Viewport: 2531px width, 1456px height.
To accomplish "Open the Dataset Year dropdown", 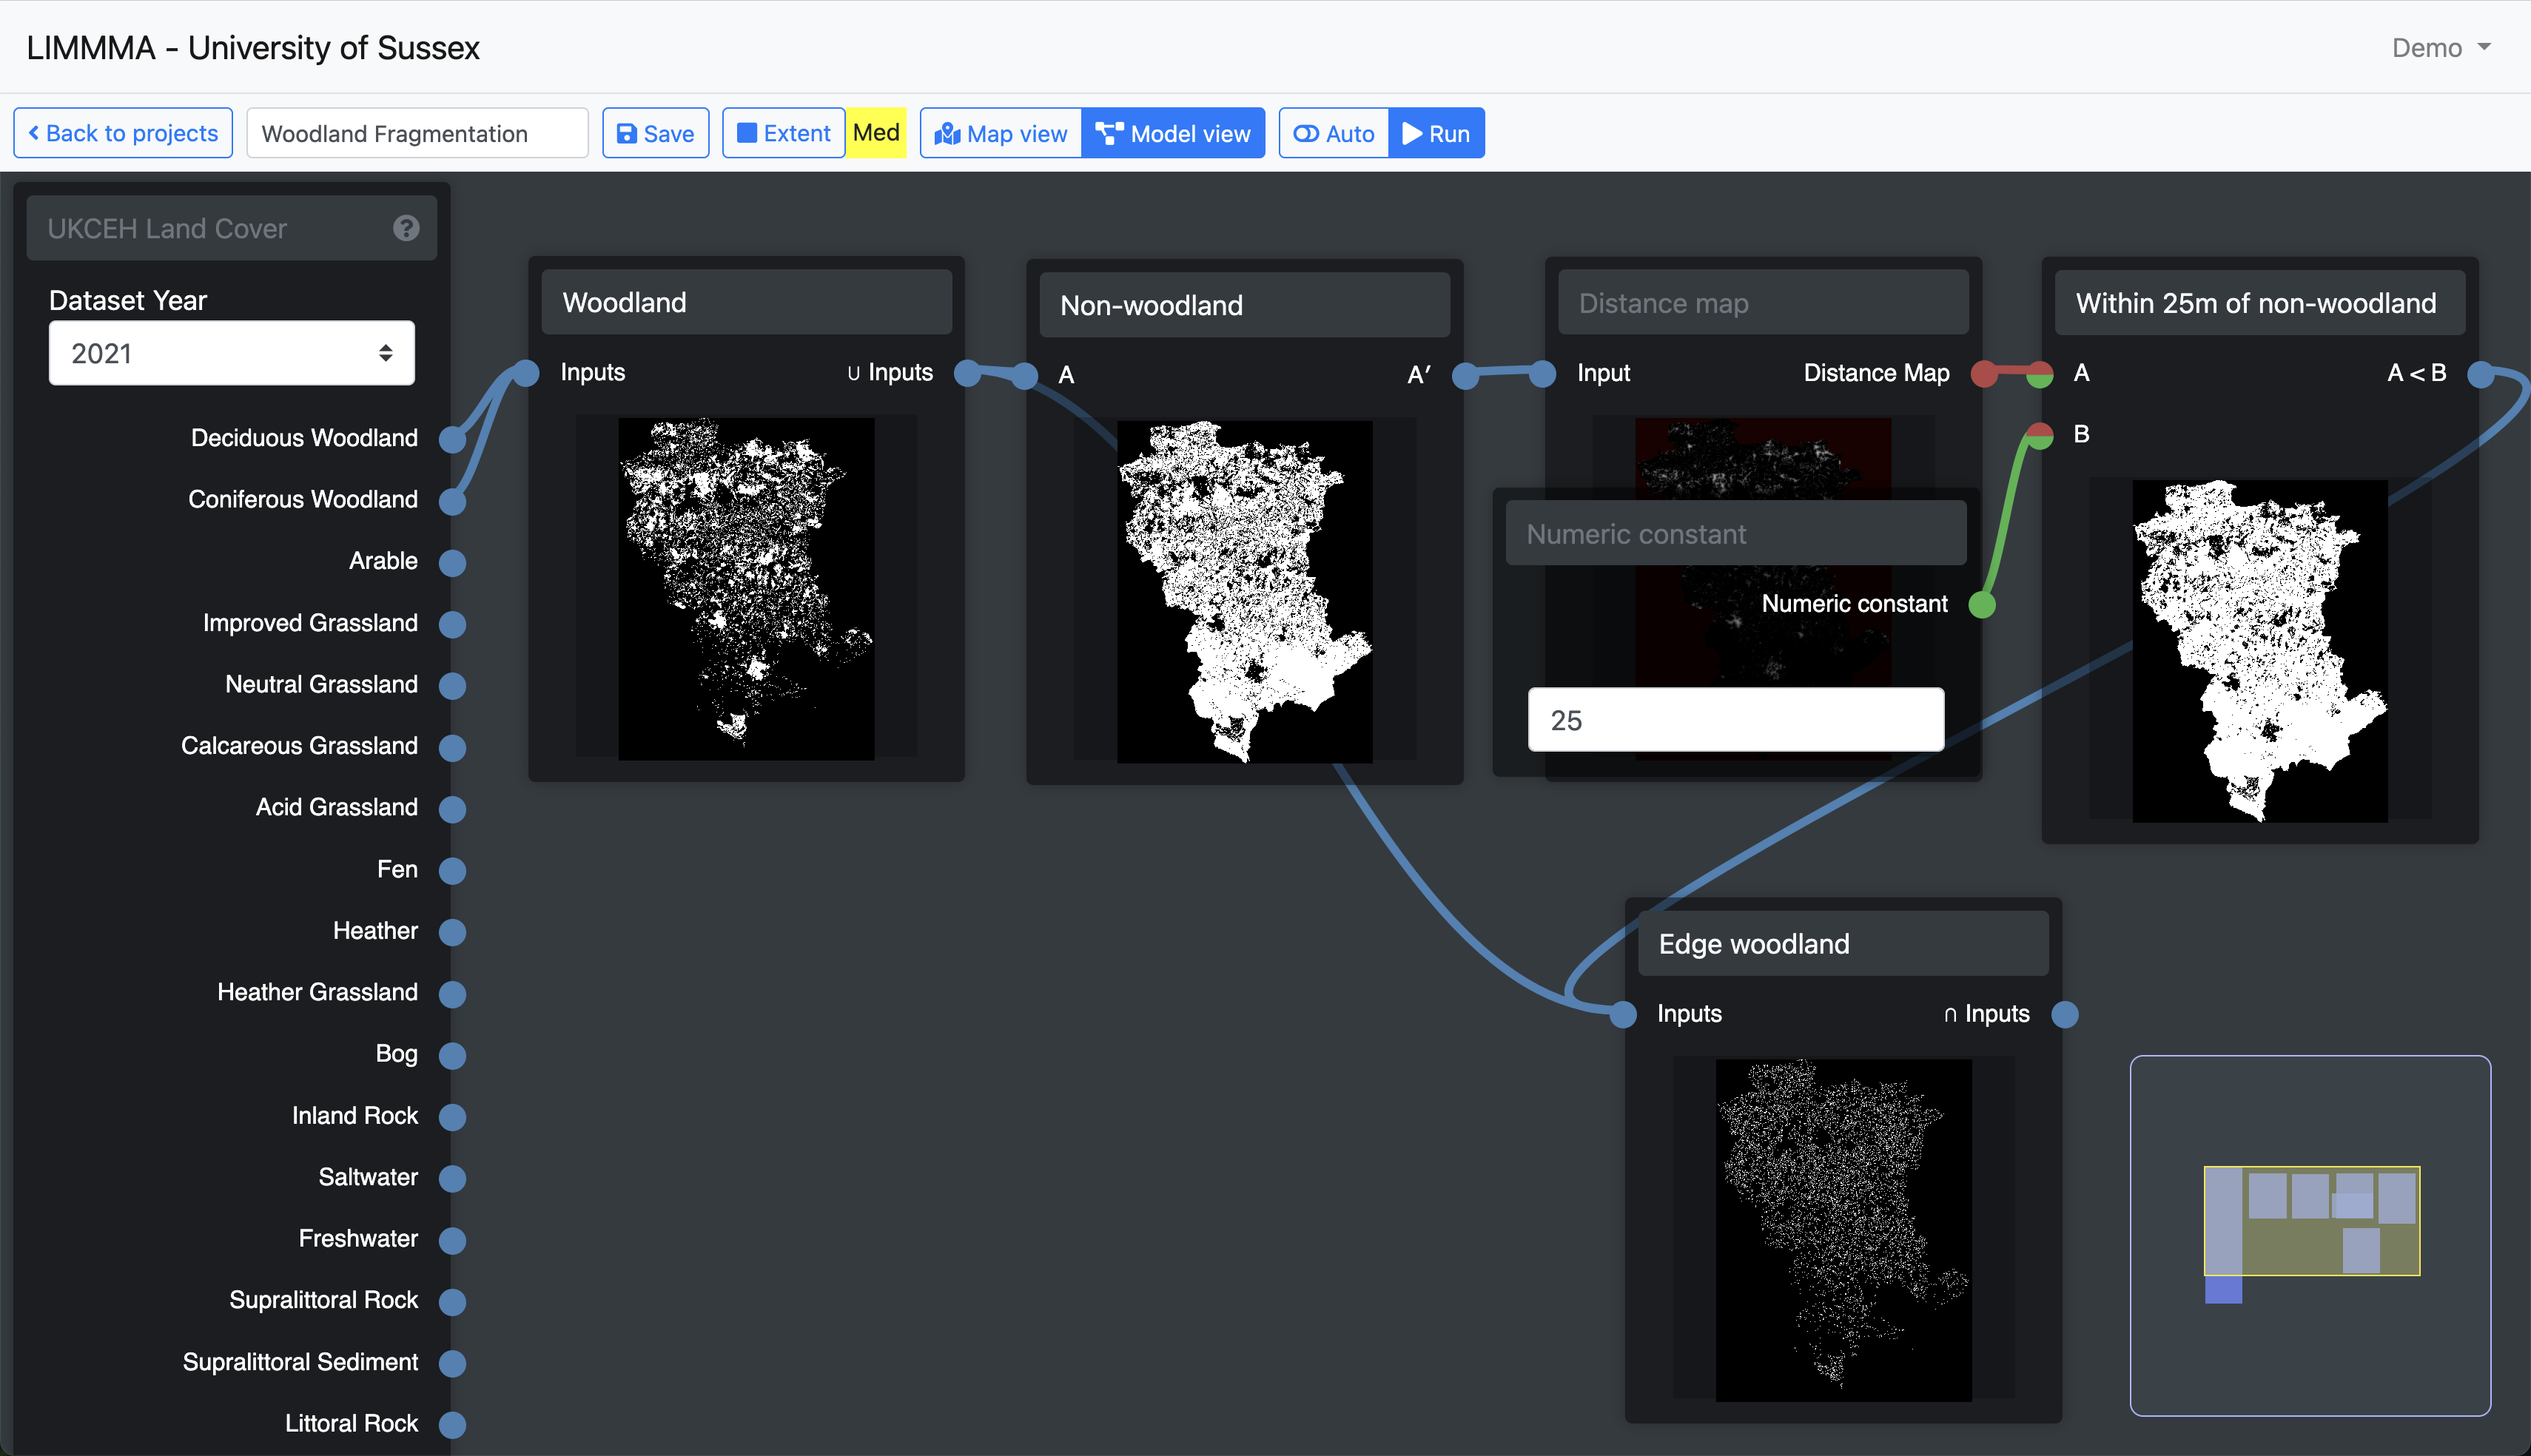I will [231, 353].
